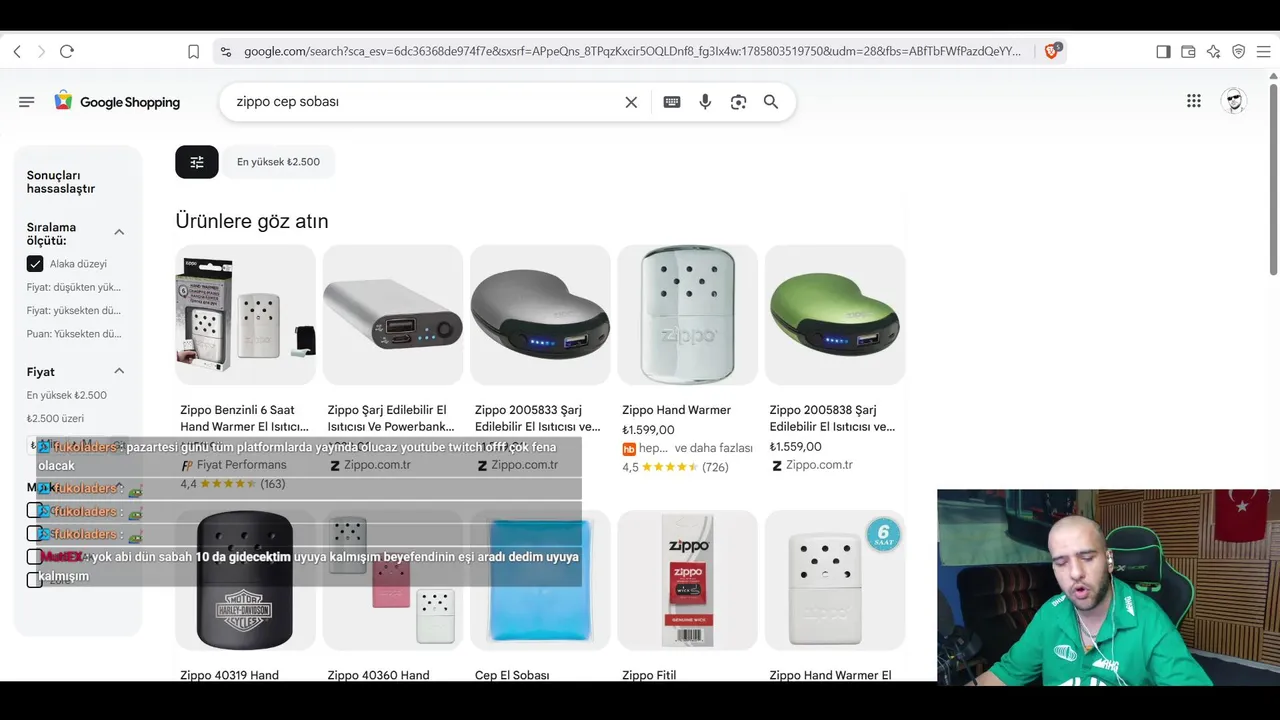This screenshot has height=720, width=1280.
Task: Click the 'Ürünlere göz atın' heading
Action: (x=252, y=221)
